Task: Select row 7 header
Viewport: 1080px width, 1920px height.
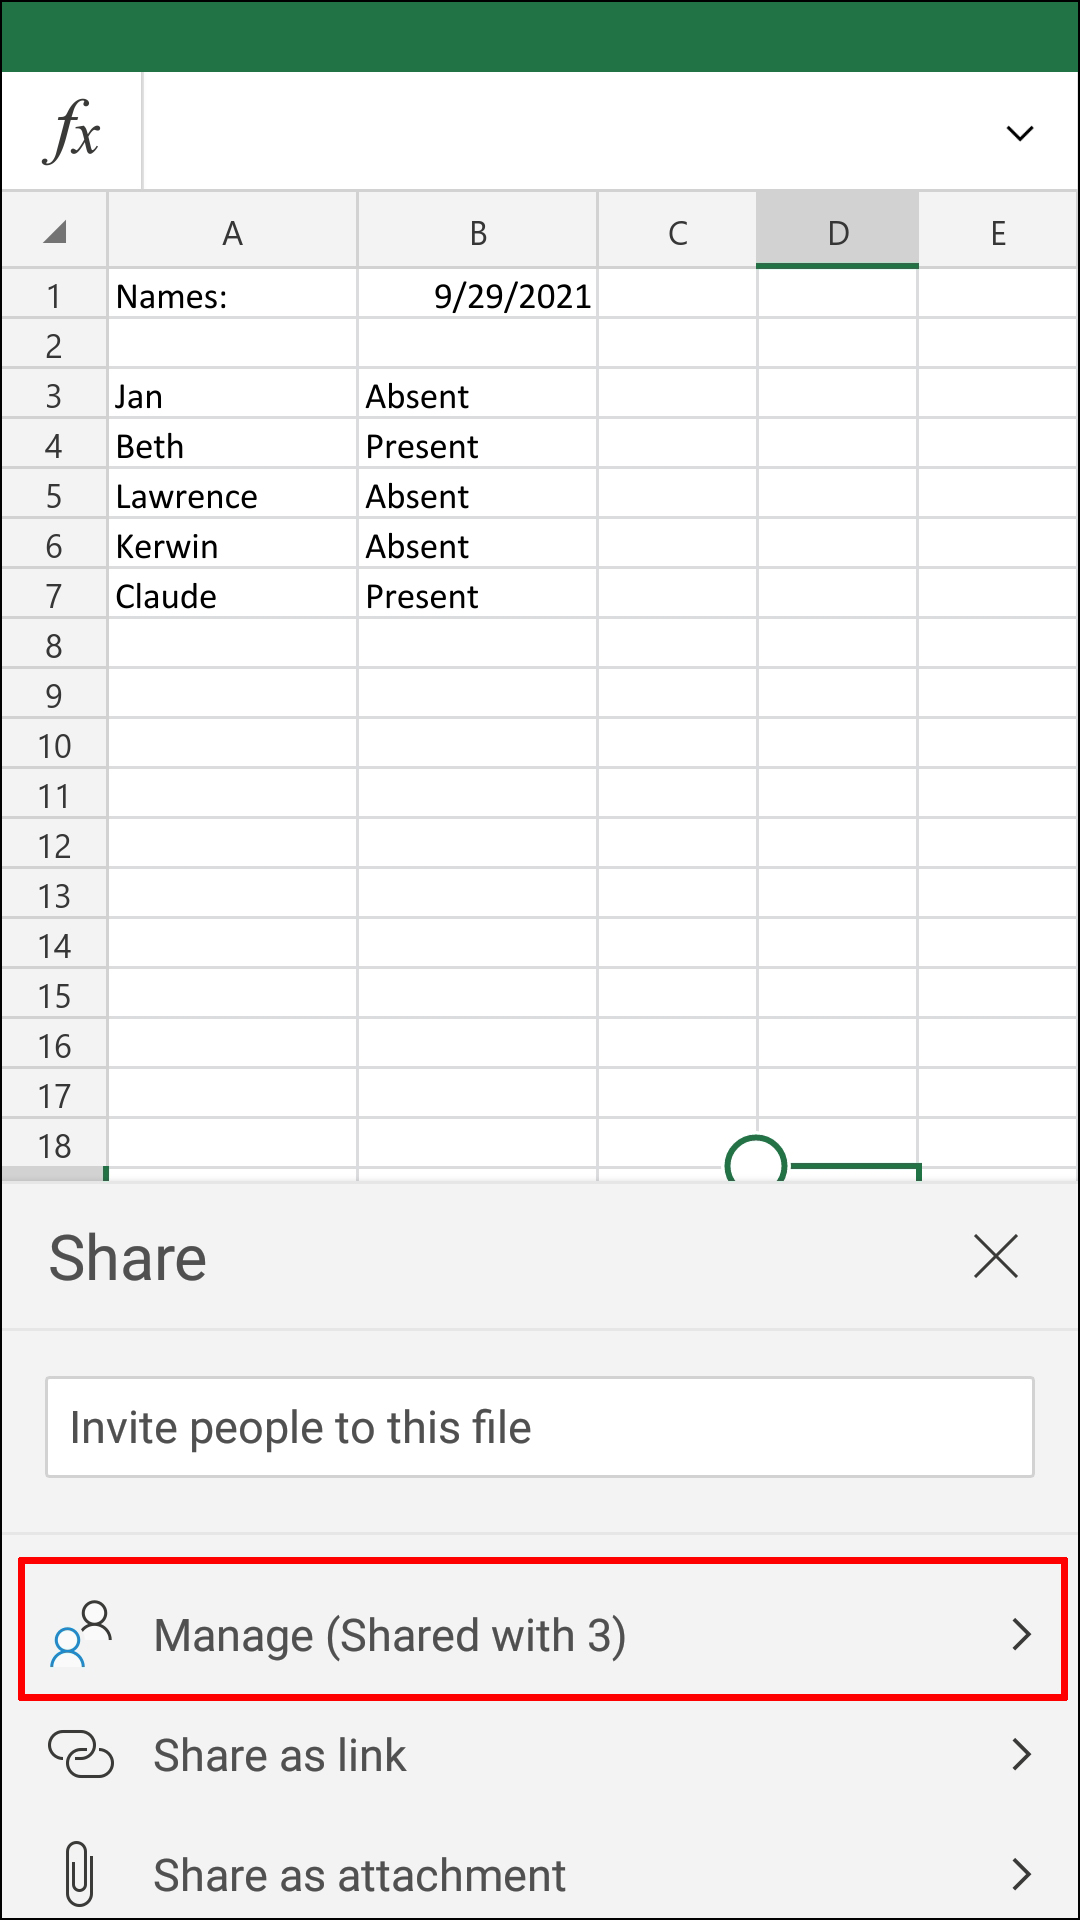Action: [x=54, y=596]
